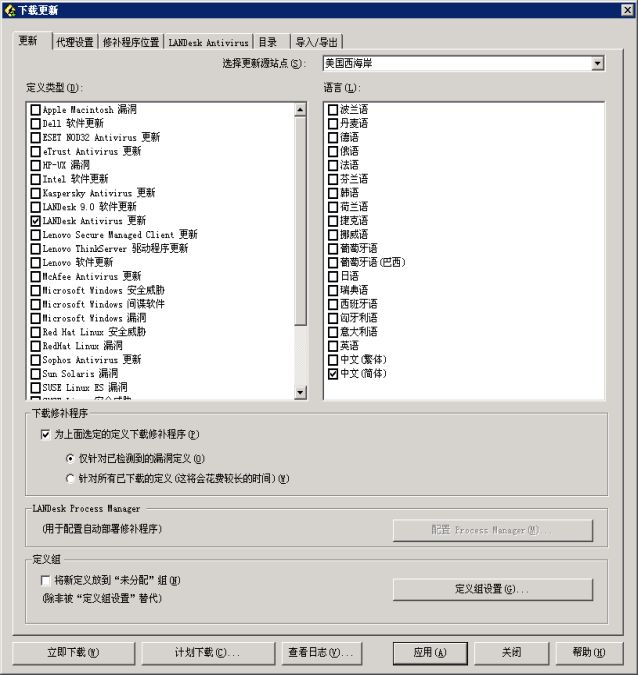Uncheck LANDesk Antivirus 更新 in definition list
The height and width of the screenshot is (675, 638).
(x=36, y=221)
